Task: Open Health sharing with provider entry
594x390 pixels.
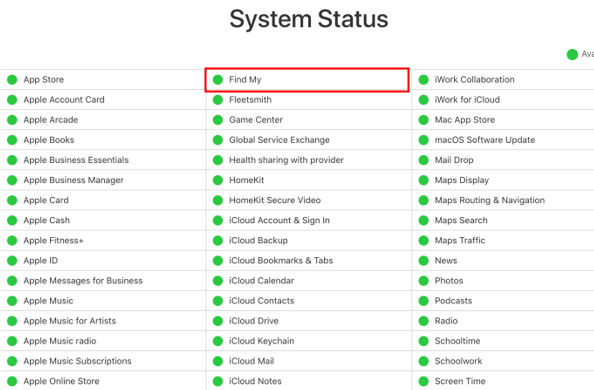Action: [x=309, y=160]
